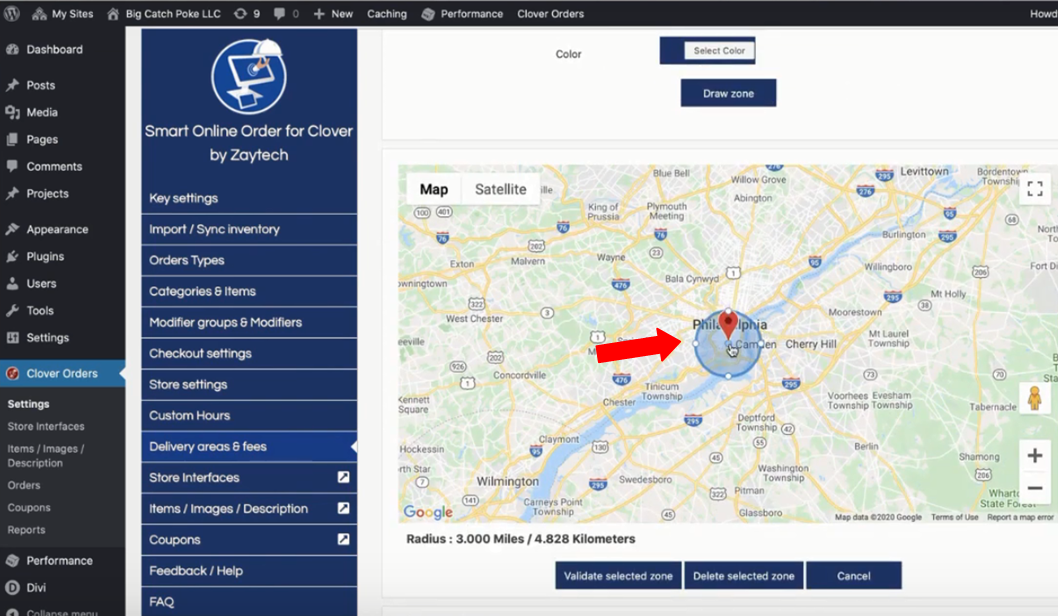Viewport: 1058px width, 616px height.
Task: Open My Sites in admin bar
Action: click(x=63, y=13)
